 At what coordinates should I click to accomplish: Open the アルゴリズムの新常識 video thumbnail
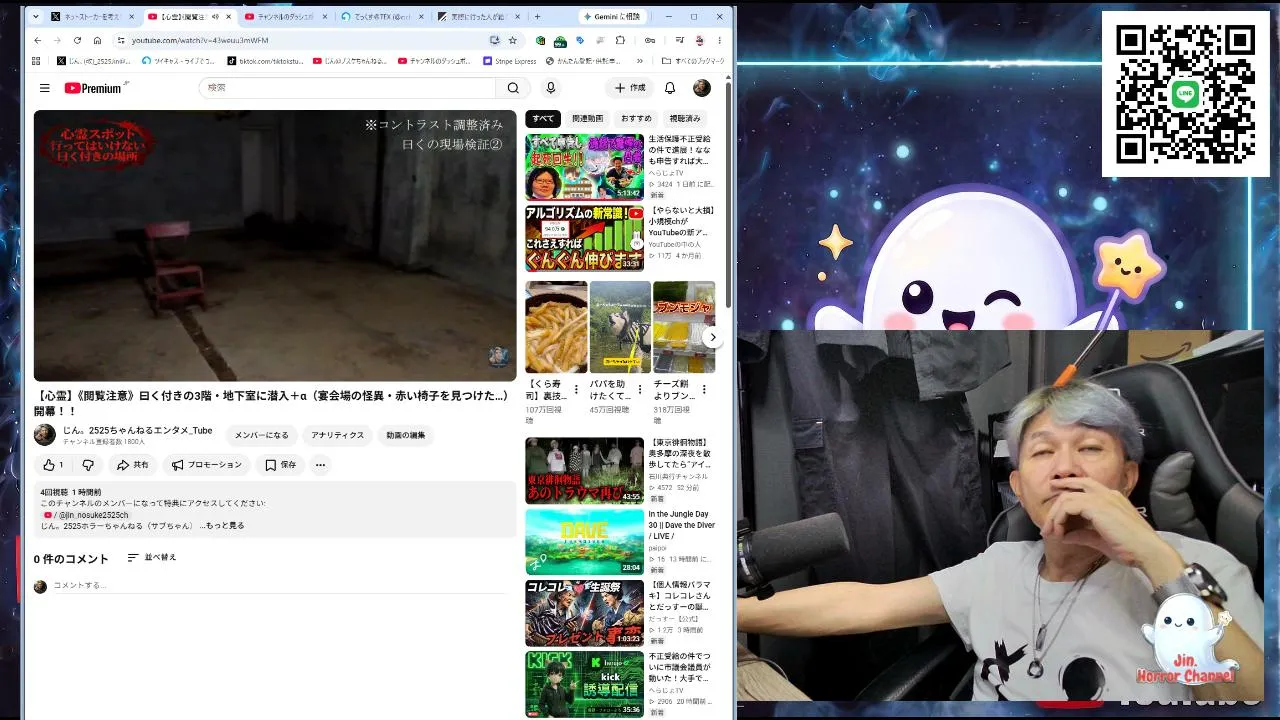pyautogui.click(x=585, y=238)
